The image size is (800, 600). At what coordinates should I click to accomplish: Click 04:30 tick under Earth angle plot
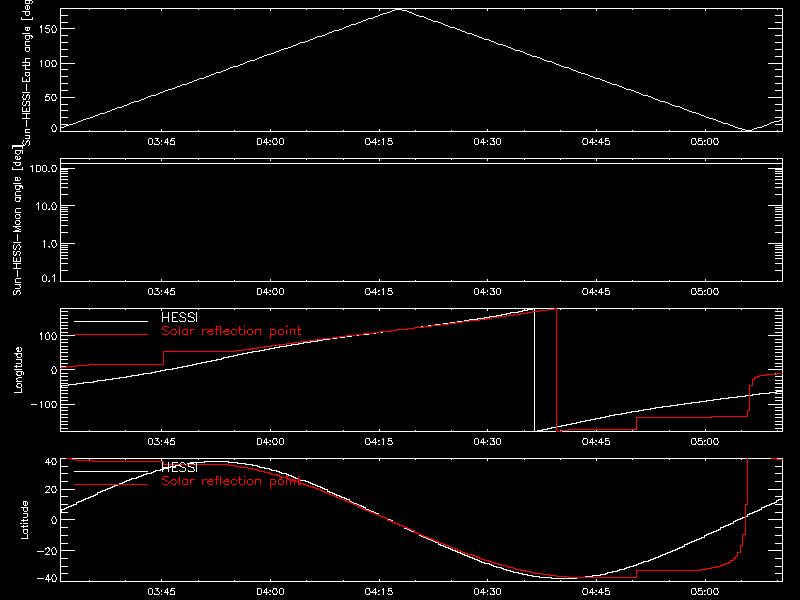pyautogui.click(x=487, y=142)
